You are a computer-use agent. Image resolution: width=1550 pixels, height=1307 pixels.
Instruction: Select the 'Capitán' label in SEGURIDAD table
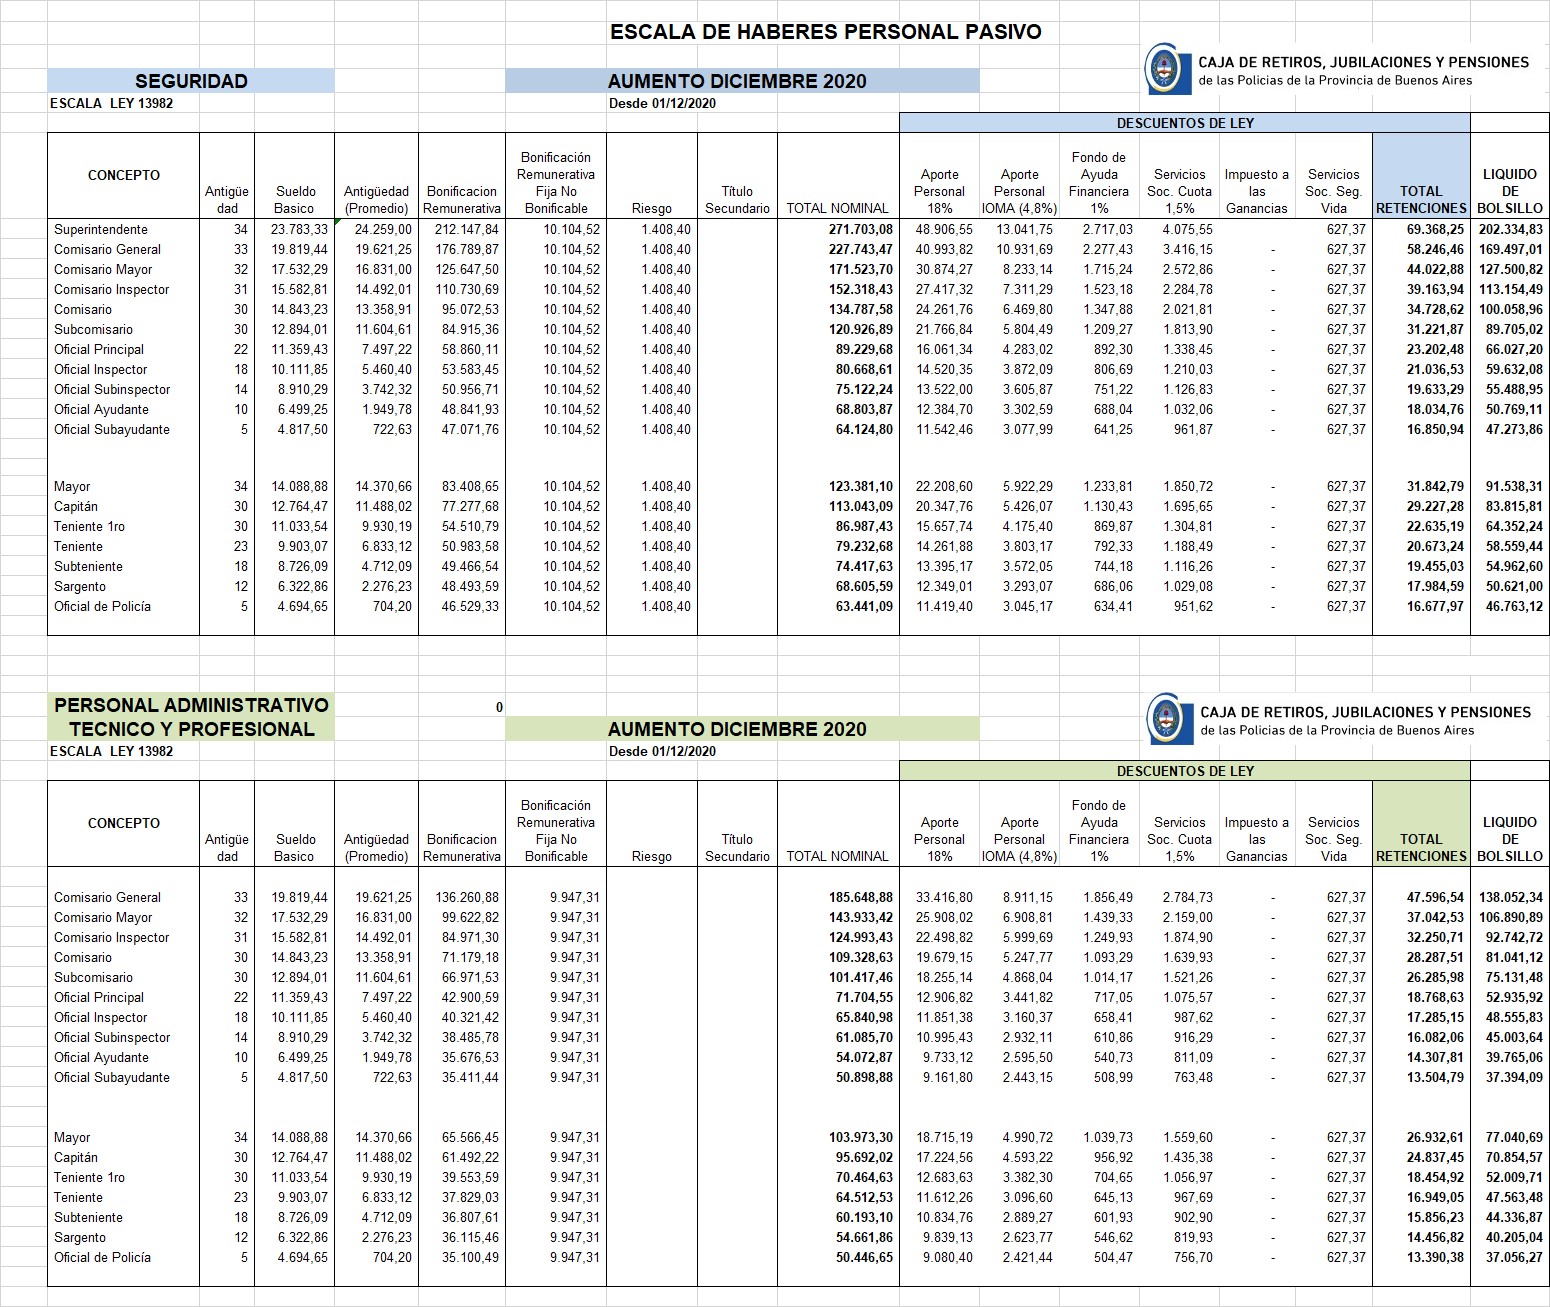[x=76, y=507]
